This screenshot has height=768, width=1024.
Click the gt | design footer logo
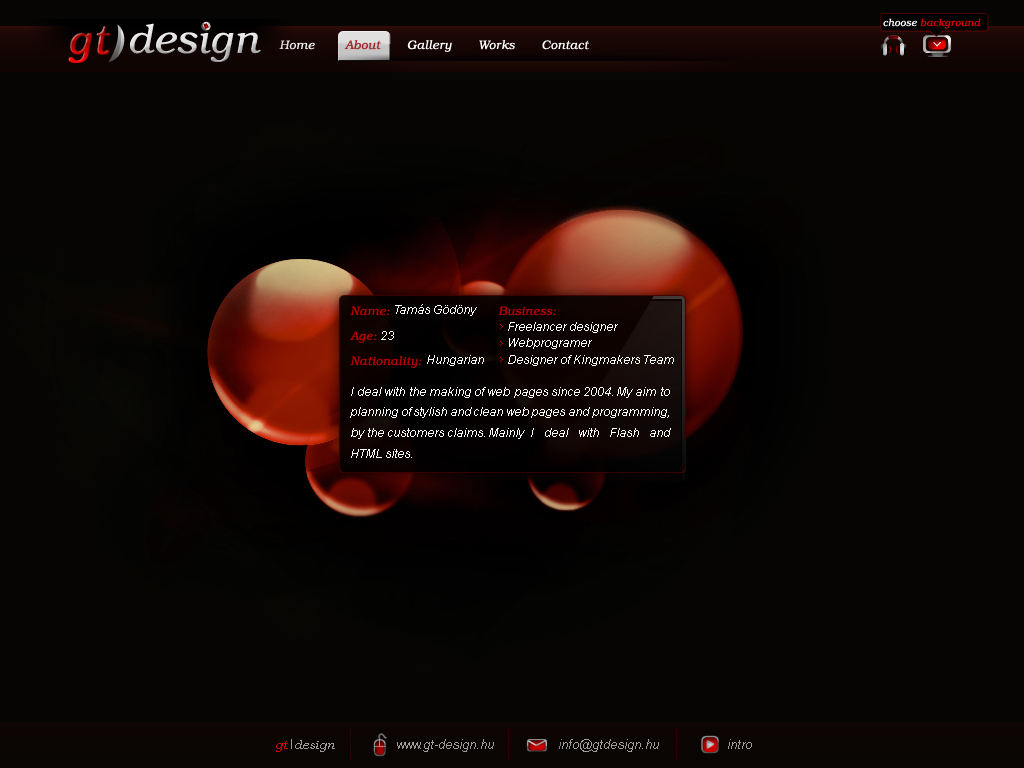coord(305,744)
